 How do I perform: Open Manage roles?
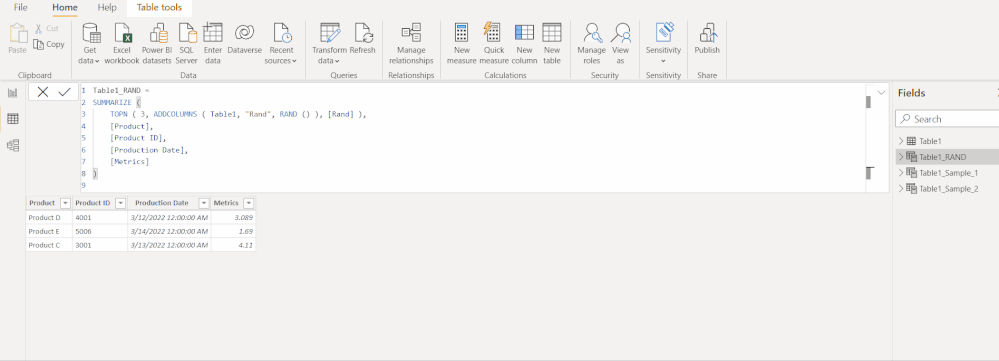(x=592, y=43)
